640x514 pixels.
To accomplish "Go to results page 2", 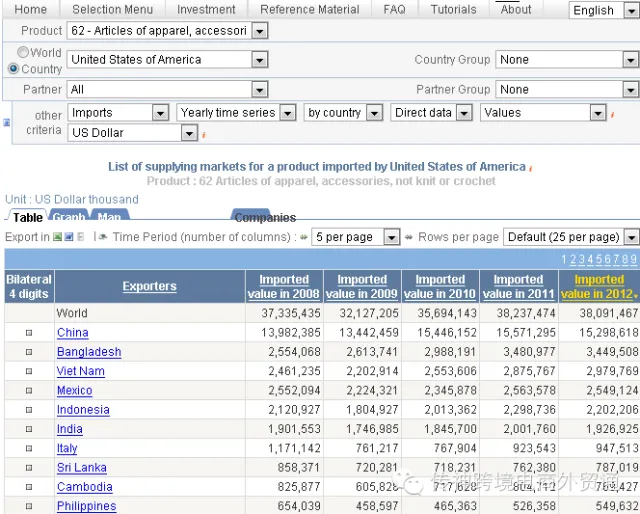I will [573, 260].
